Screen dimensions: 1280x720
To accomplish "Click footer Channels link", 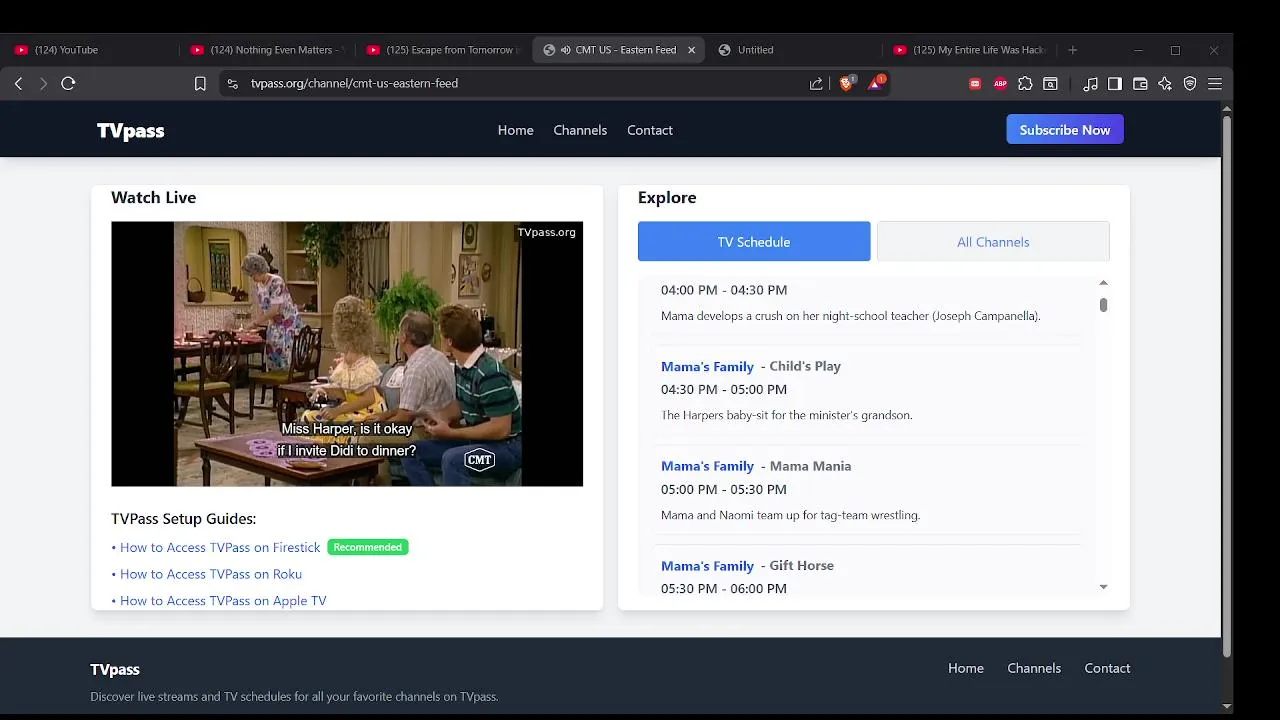I will pyautogui.click(x=1034, y=668).
